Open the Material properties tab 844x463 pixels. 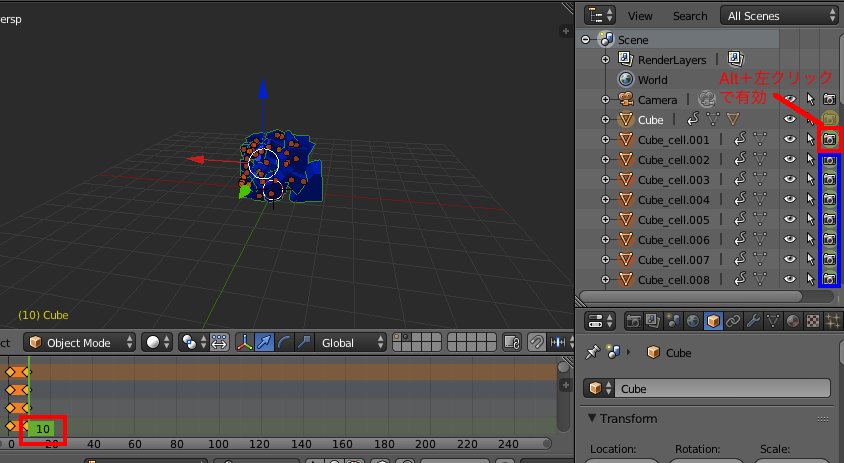792,321
